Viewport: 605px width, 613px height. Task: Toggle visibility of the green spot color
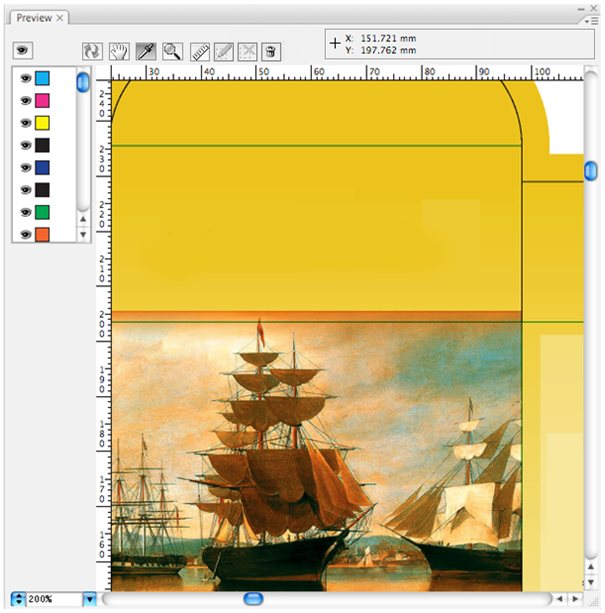25,212
